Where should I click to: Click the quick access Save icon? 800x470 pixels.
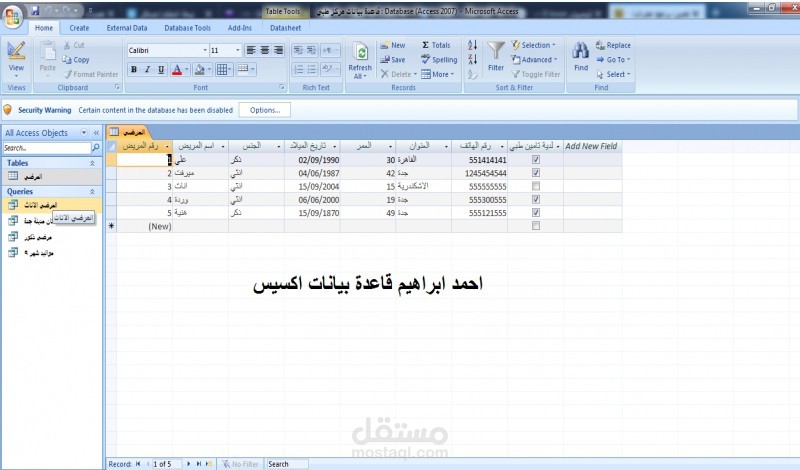pos(35,10)
